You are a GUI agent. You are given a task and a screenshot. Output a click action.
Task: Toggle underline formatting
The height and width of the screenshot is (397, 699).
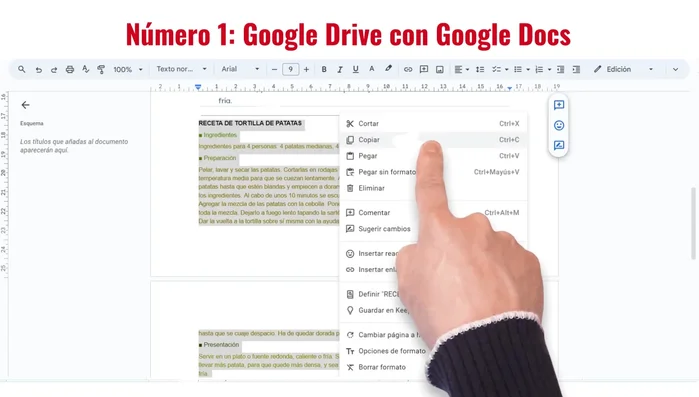click(x=355, y=70)
